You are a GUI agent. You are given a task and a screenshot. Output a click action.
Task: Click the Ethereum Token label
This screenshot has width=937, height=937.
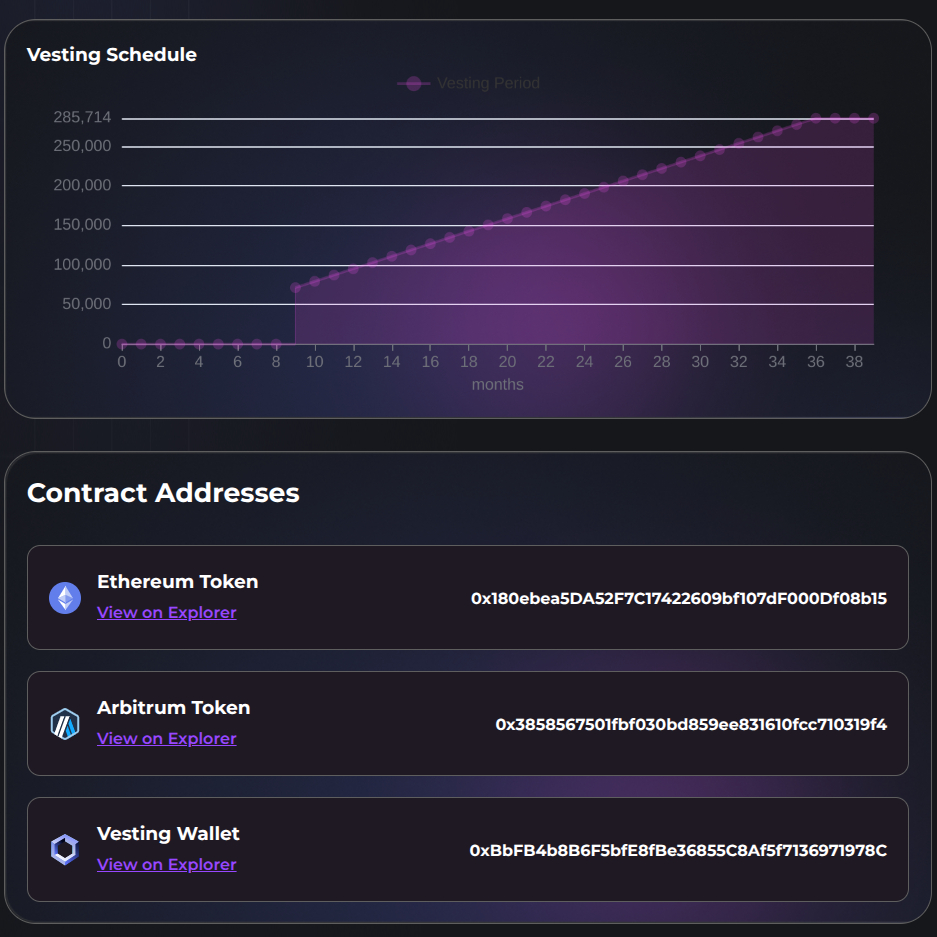pos(178,582)
